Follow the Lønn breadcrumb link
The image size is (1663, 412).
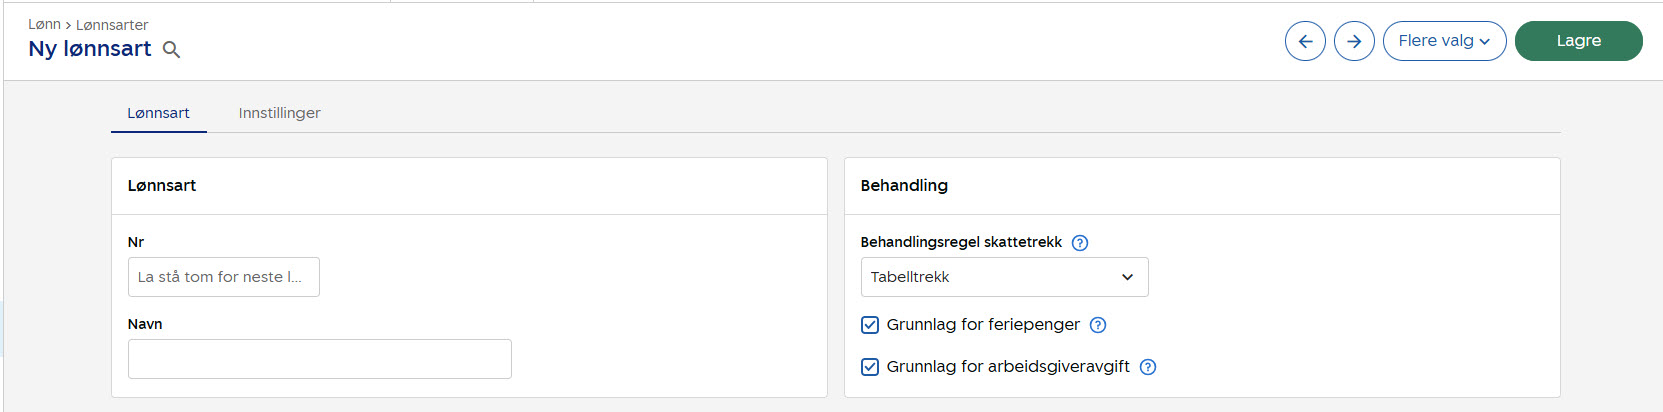click(x=44, y=24)
